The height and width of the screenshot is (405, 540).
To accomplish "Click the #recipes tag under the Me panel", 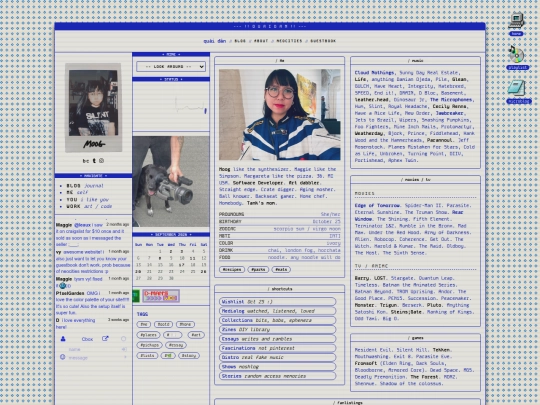I will coord(232,269).
